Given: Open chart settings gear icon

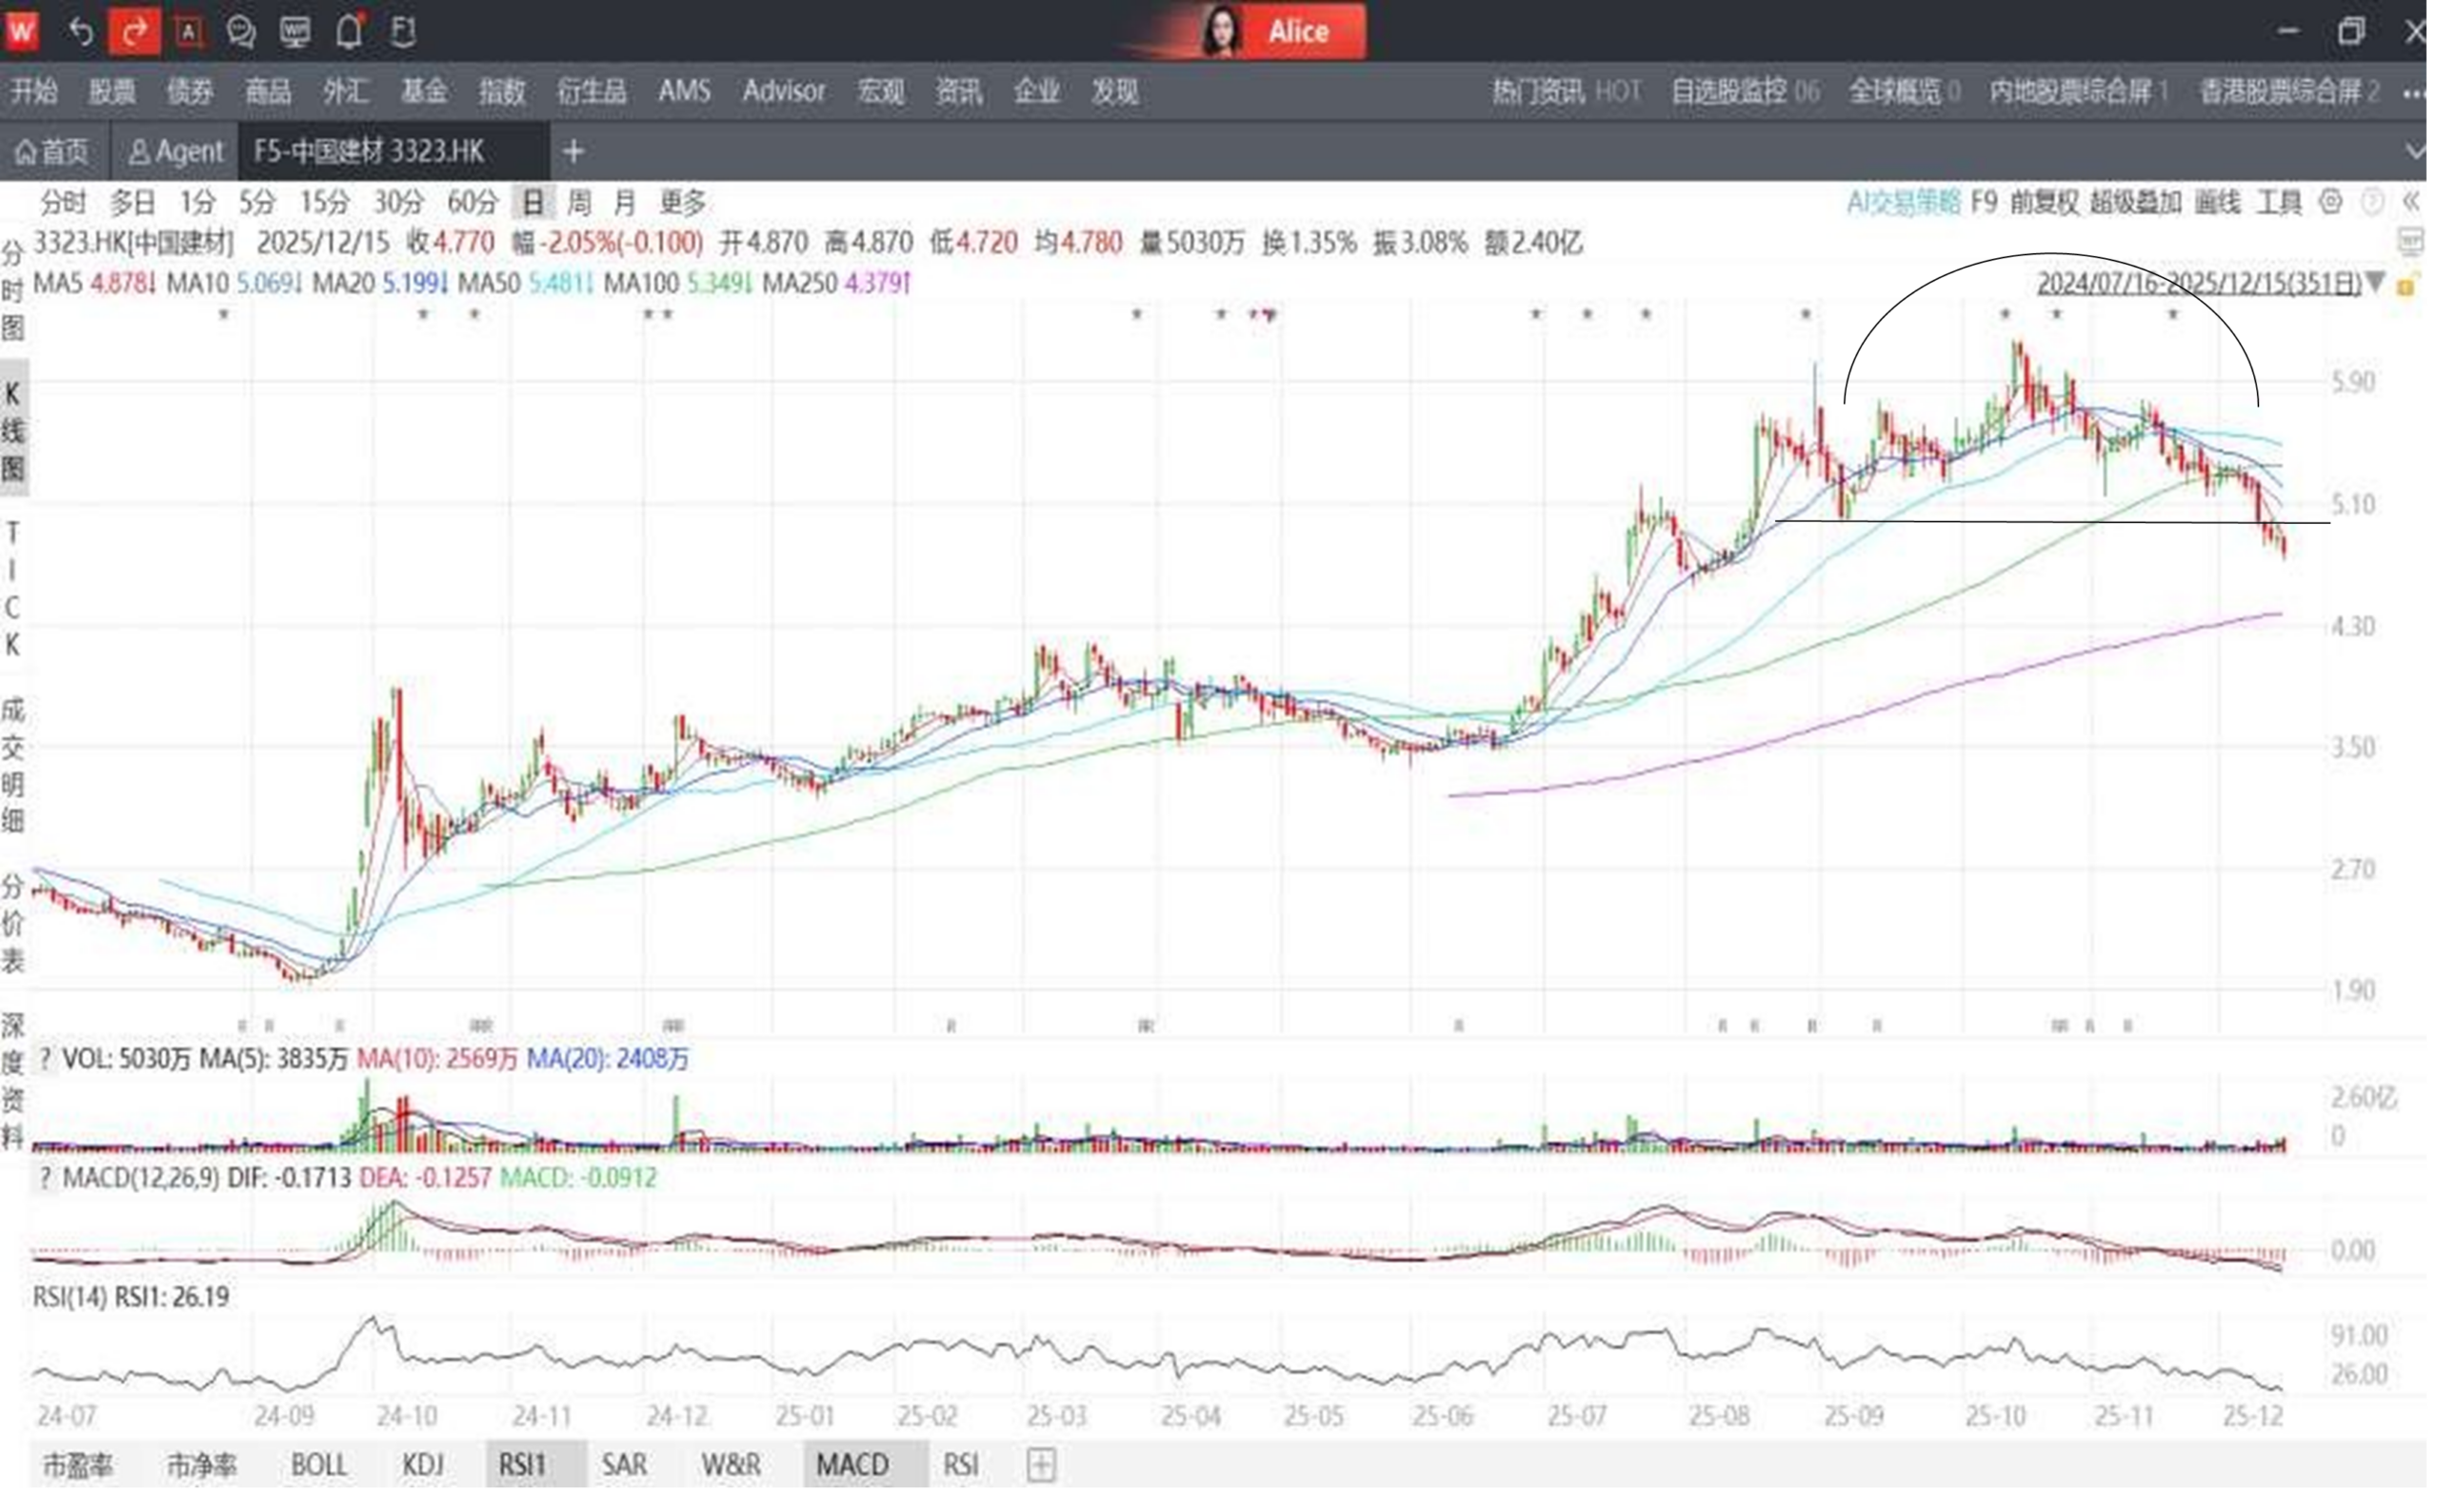Looking at the screenshot, I should coord(2331,202).
